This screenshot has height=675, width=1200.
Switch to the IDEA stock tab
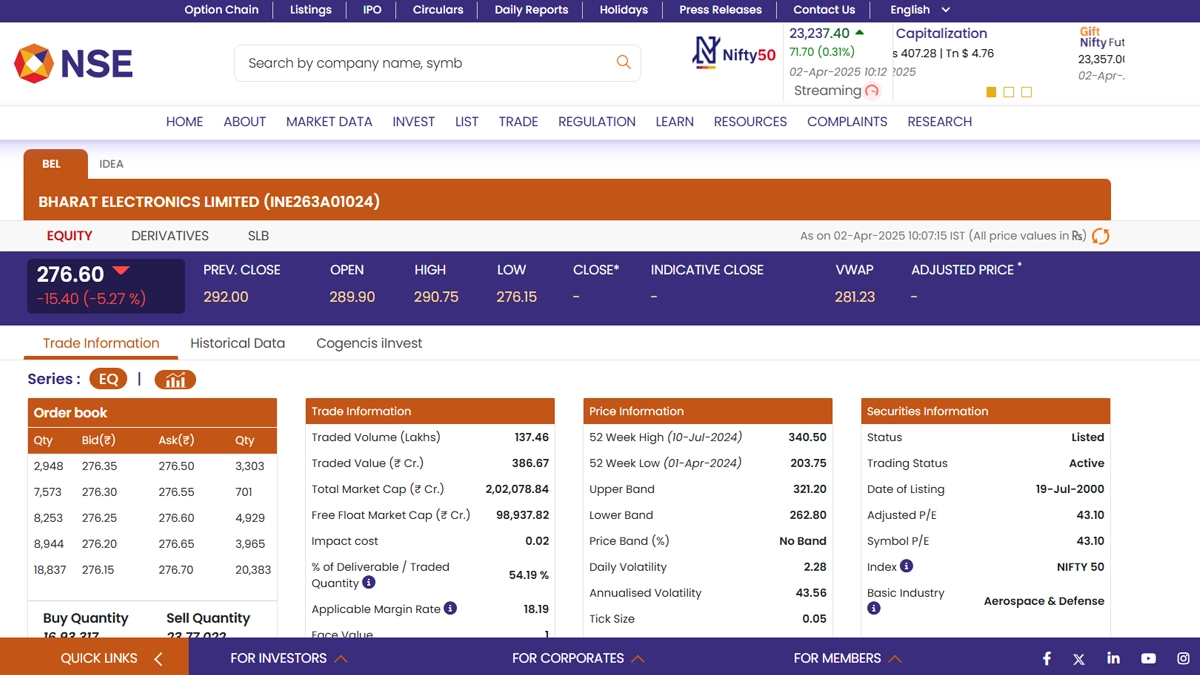coord(111,164)
